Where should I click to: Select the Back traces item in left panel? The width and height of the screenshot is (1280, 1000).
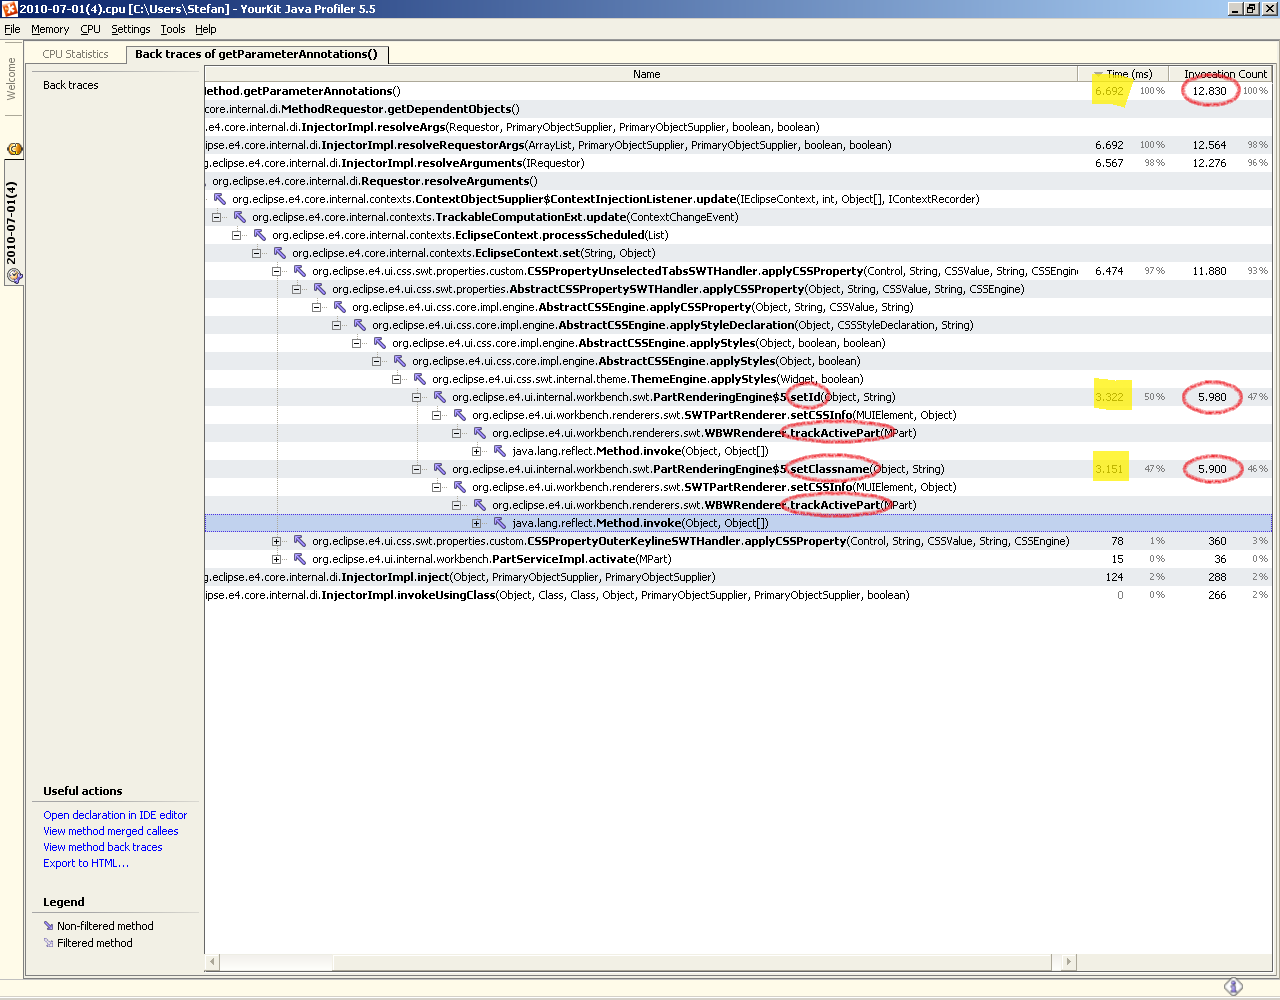click(71, 85)
